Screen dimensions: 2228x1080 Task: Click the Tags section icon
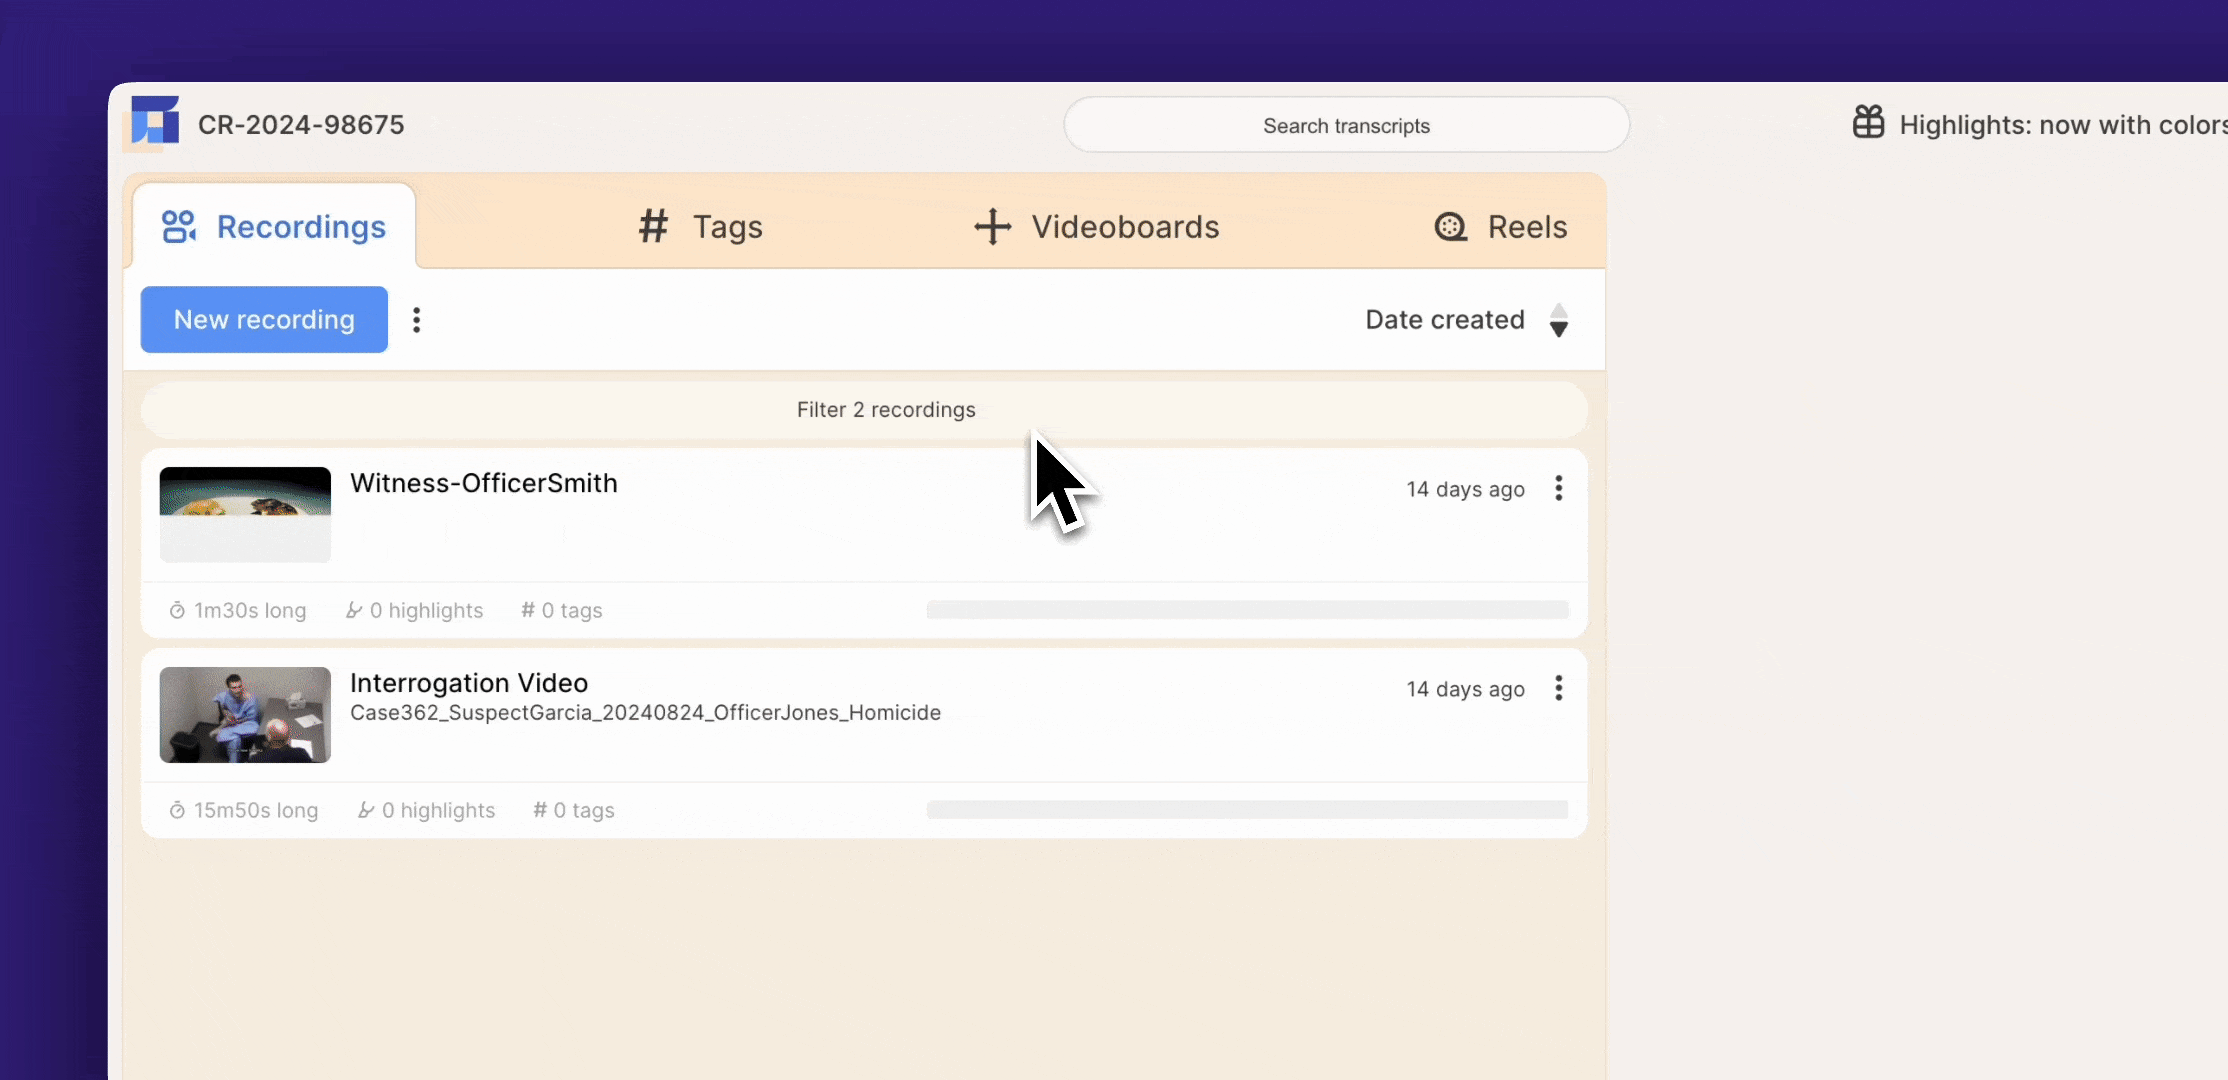click(655, 226)
